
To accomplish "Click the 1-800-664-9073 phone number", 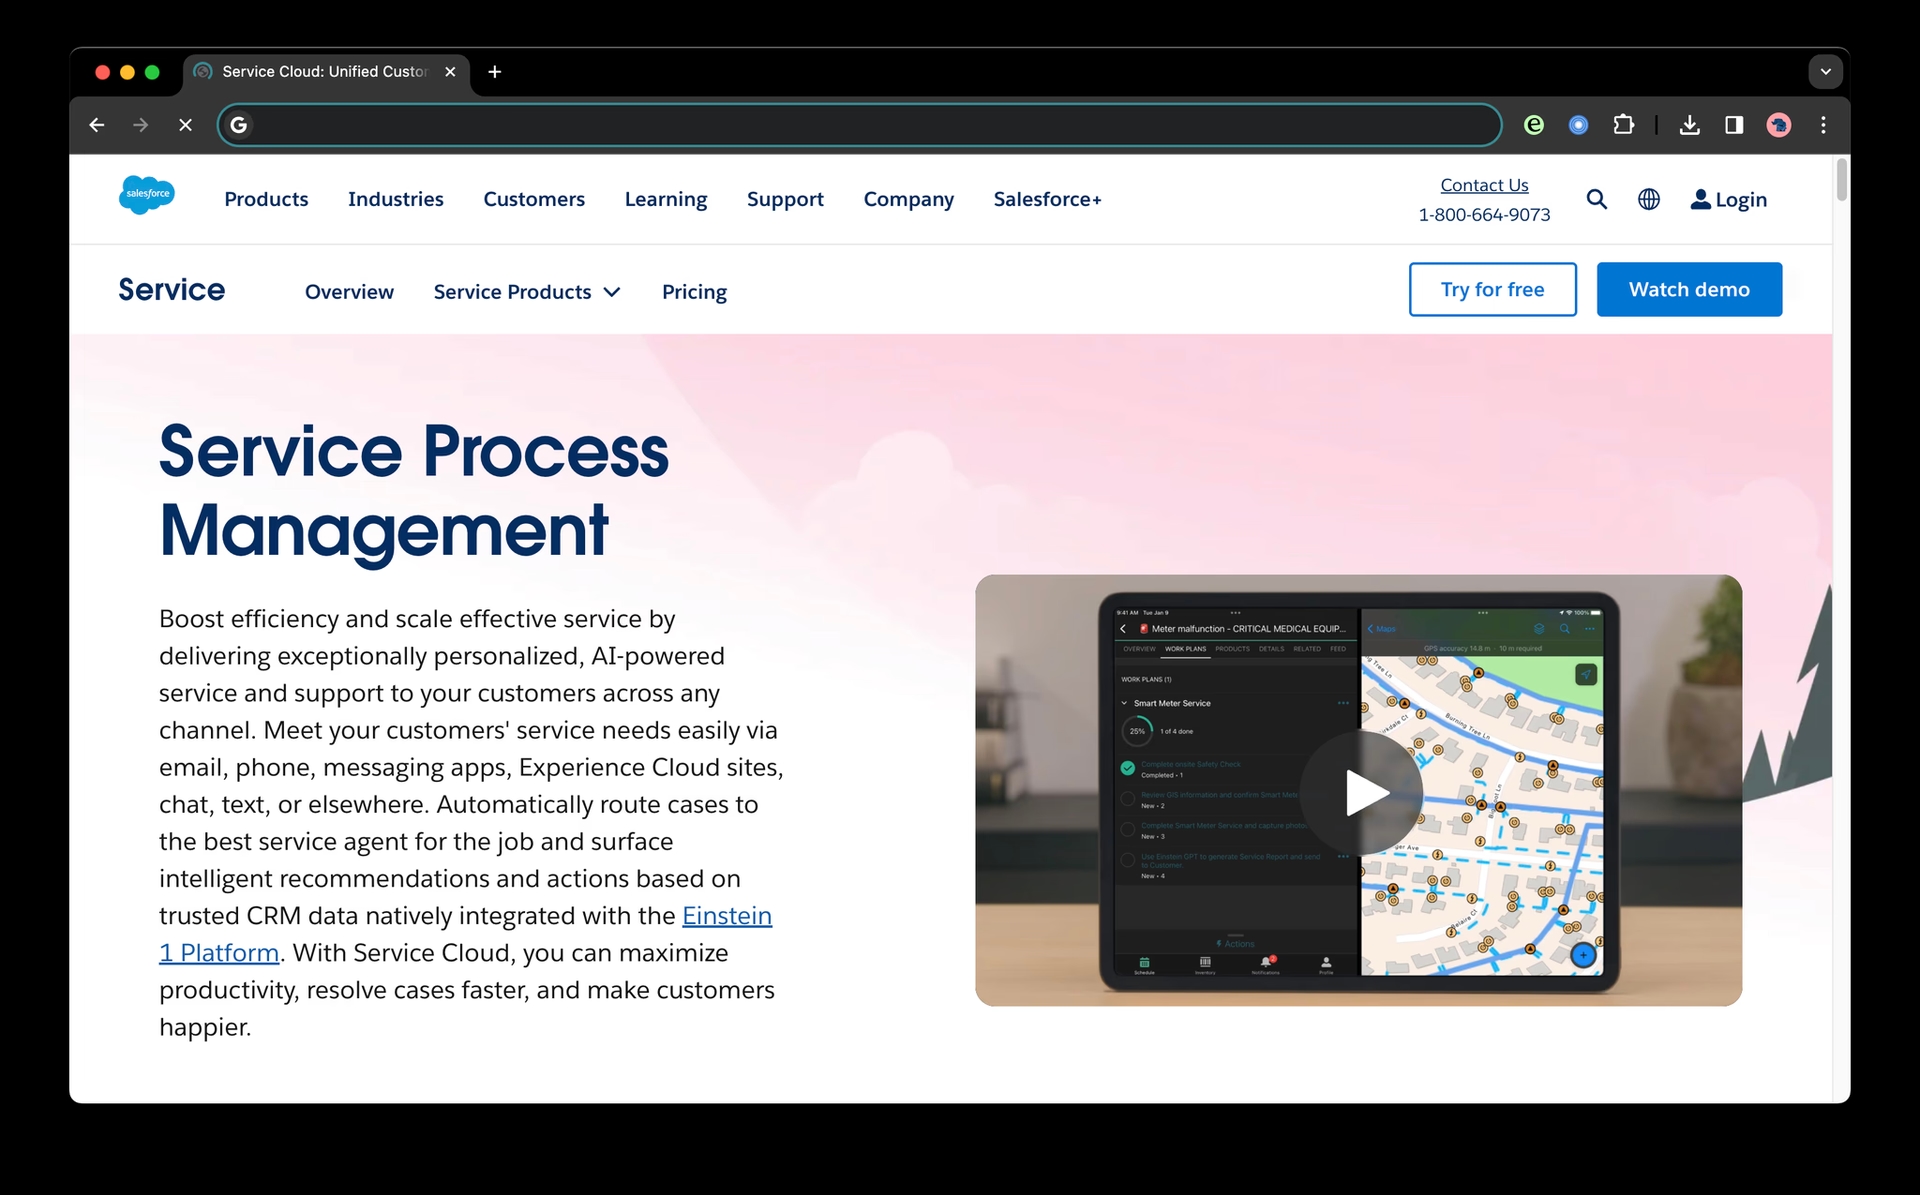I will (1484, 215).
